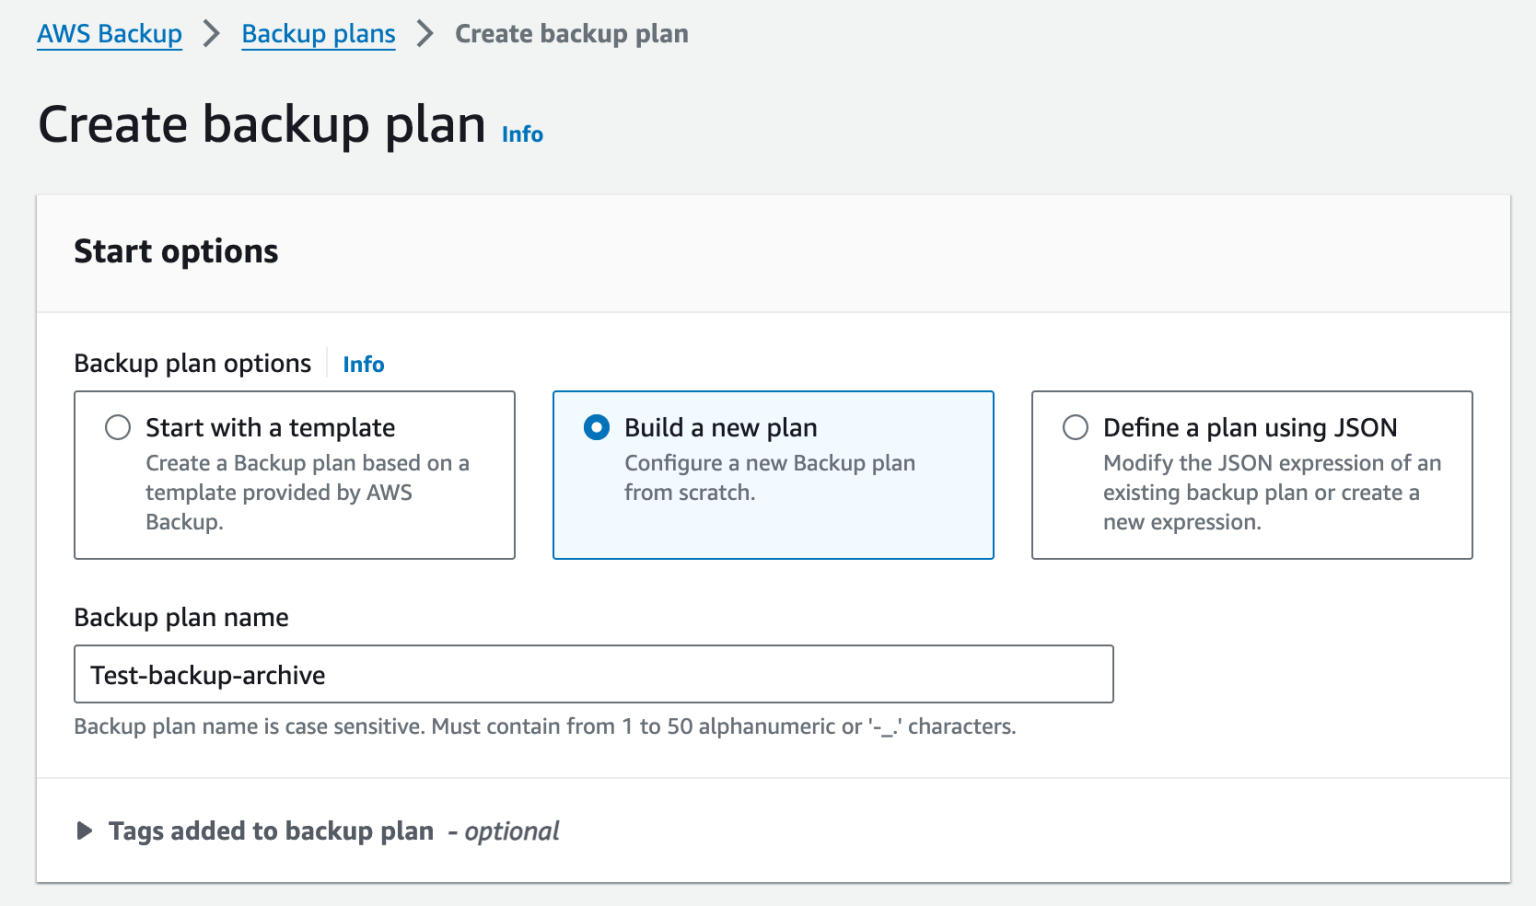Click the Backup plan name input field

593,674
